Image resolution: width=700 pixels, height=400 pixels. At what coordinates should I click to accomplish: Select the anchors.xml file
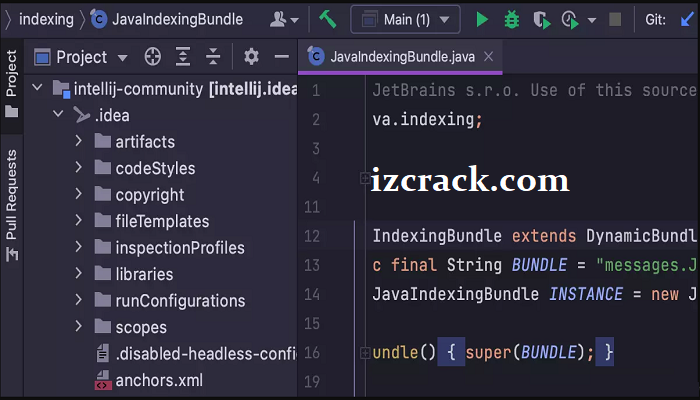click(161, 380)
